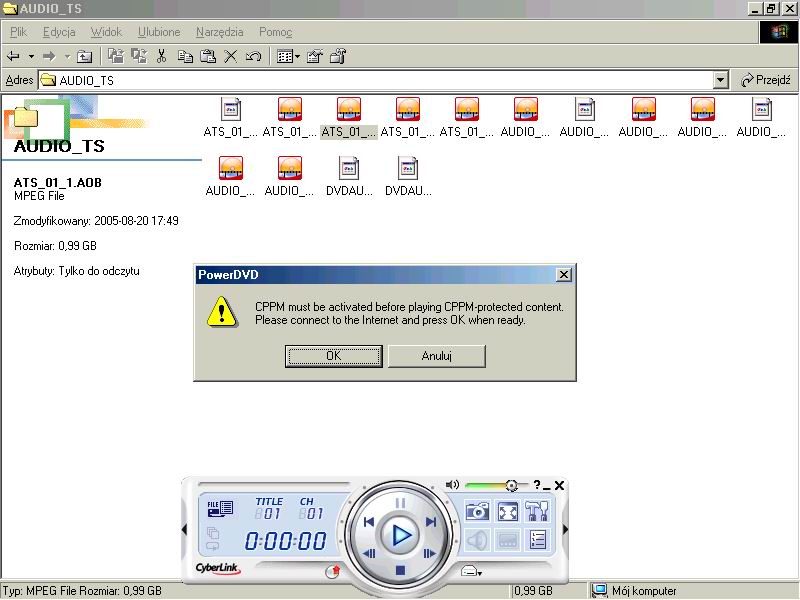Select the highlighted ATS_01_ file icon
The width and height of the screenshot is (800, 600).
click(x=349, y=118)
